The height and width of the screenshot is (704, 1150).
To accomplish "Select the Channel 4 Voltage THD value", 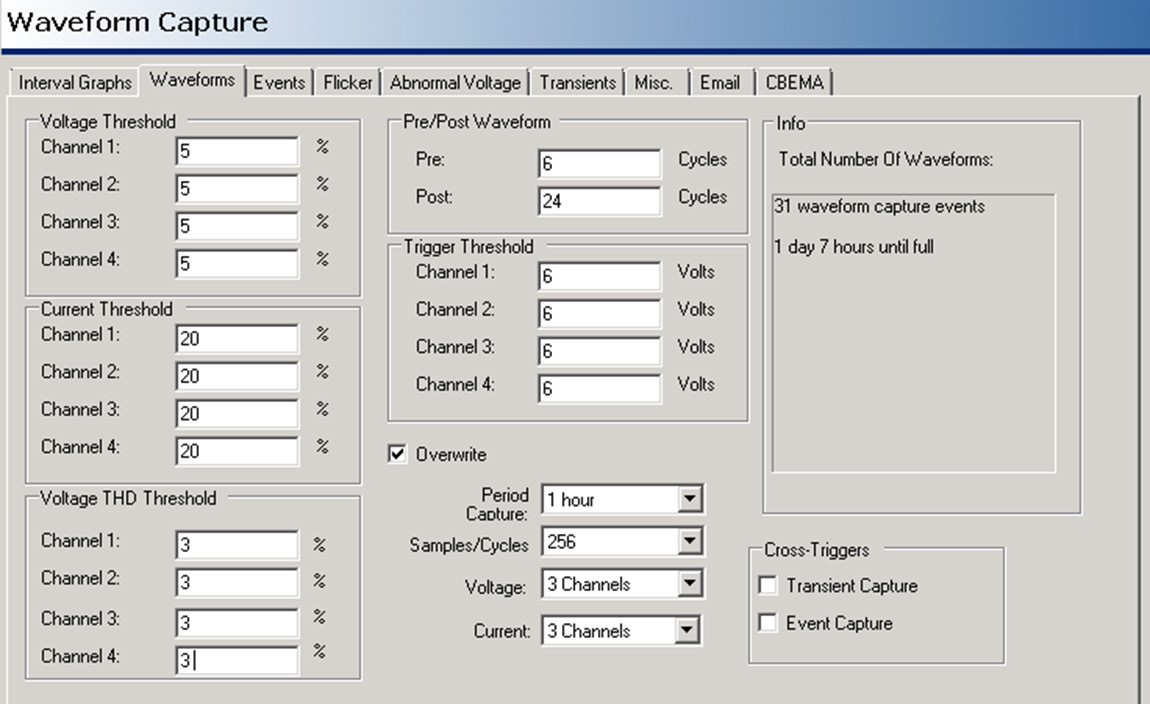I will pyautogui.click(x=236, y=660).
